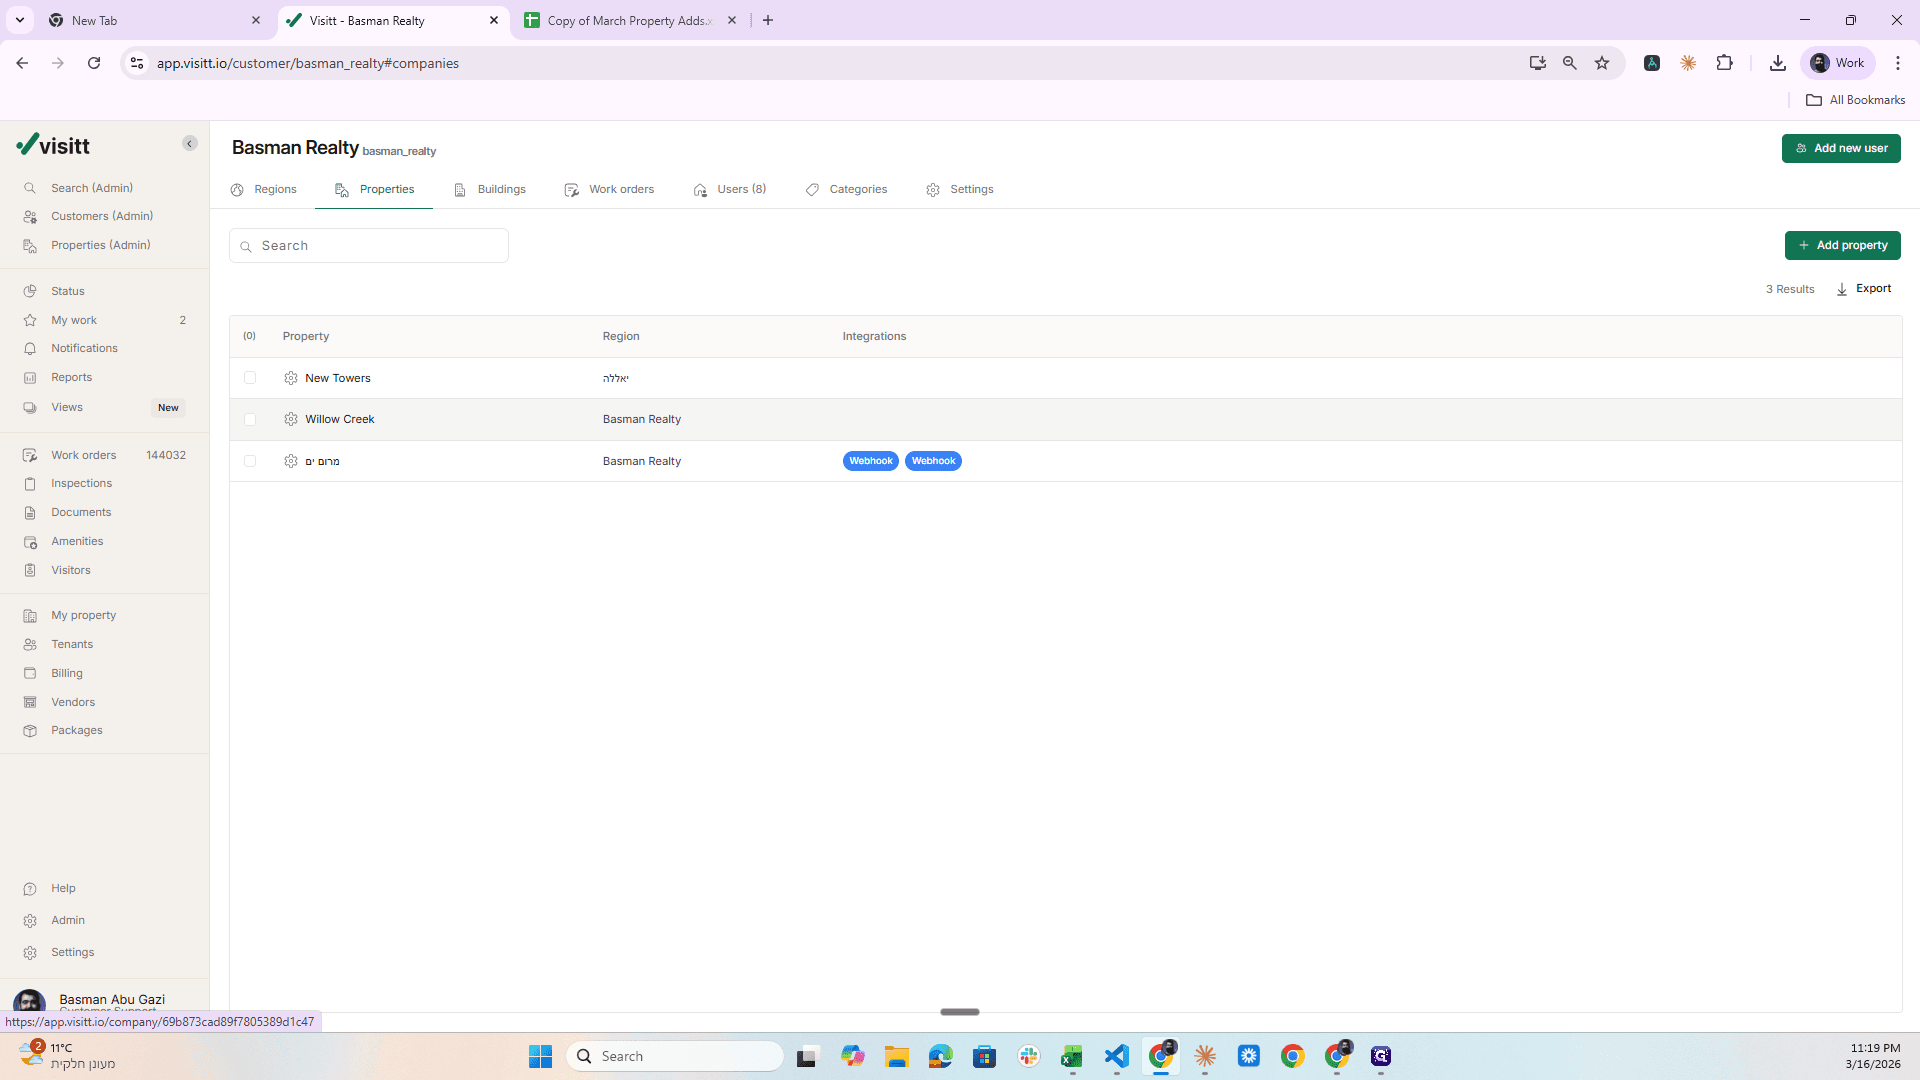Open gear settings for מרום ים property
This screenshot has width=1920, height=1080.
(x=291, y=461)
